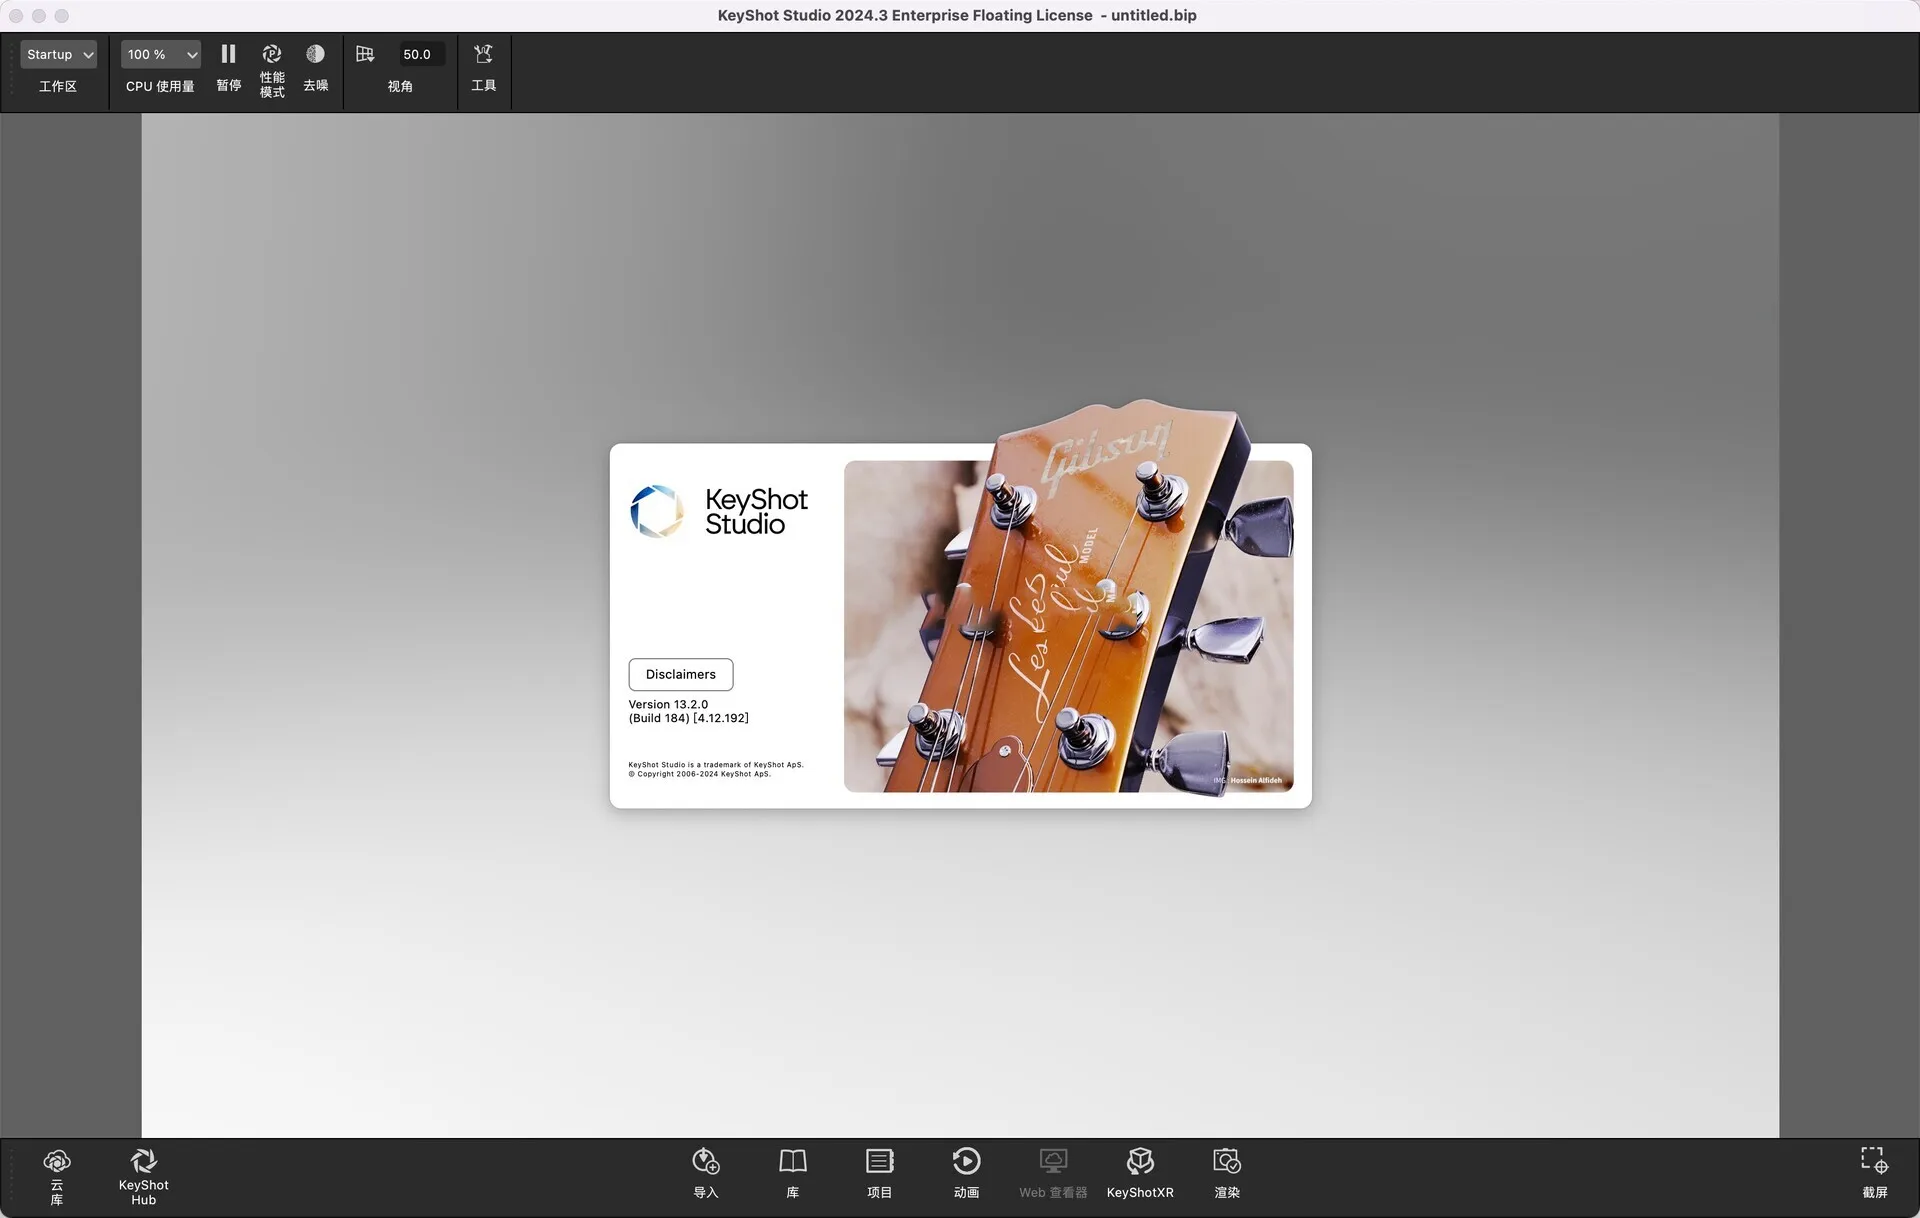Click the Version 13.2.0 text

[668, 704]
